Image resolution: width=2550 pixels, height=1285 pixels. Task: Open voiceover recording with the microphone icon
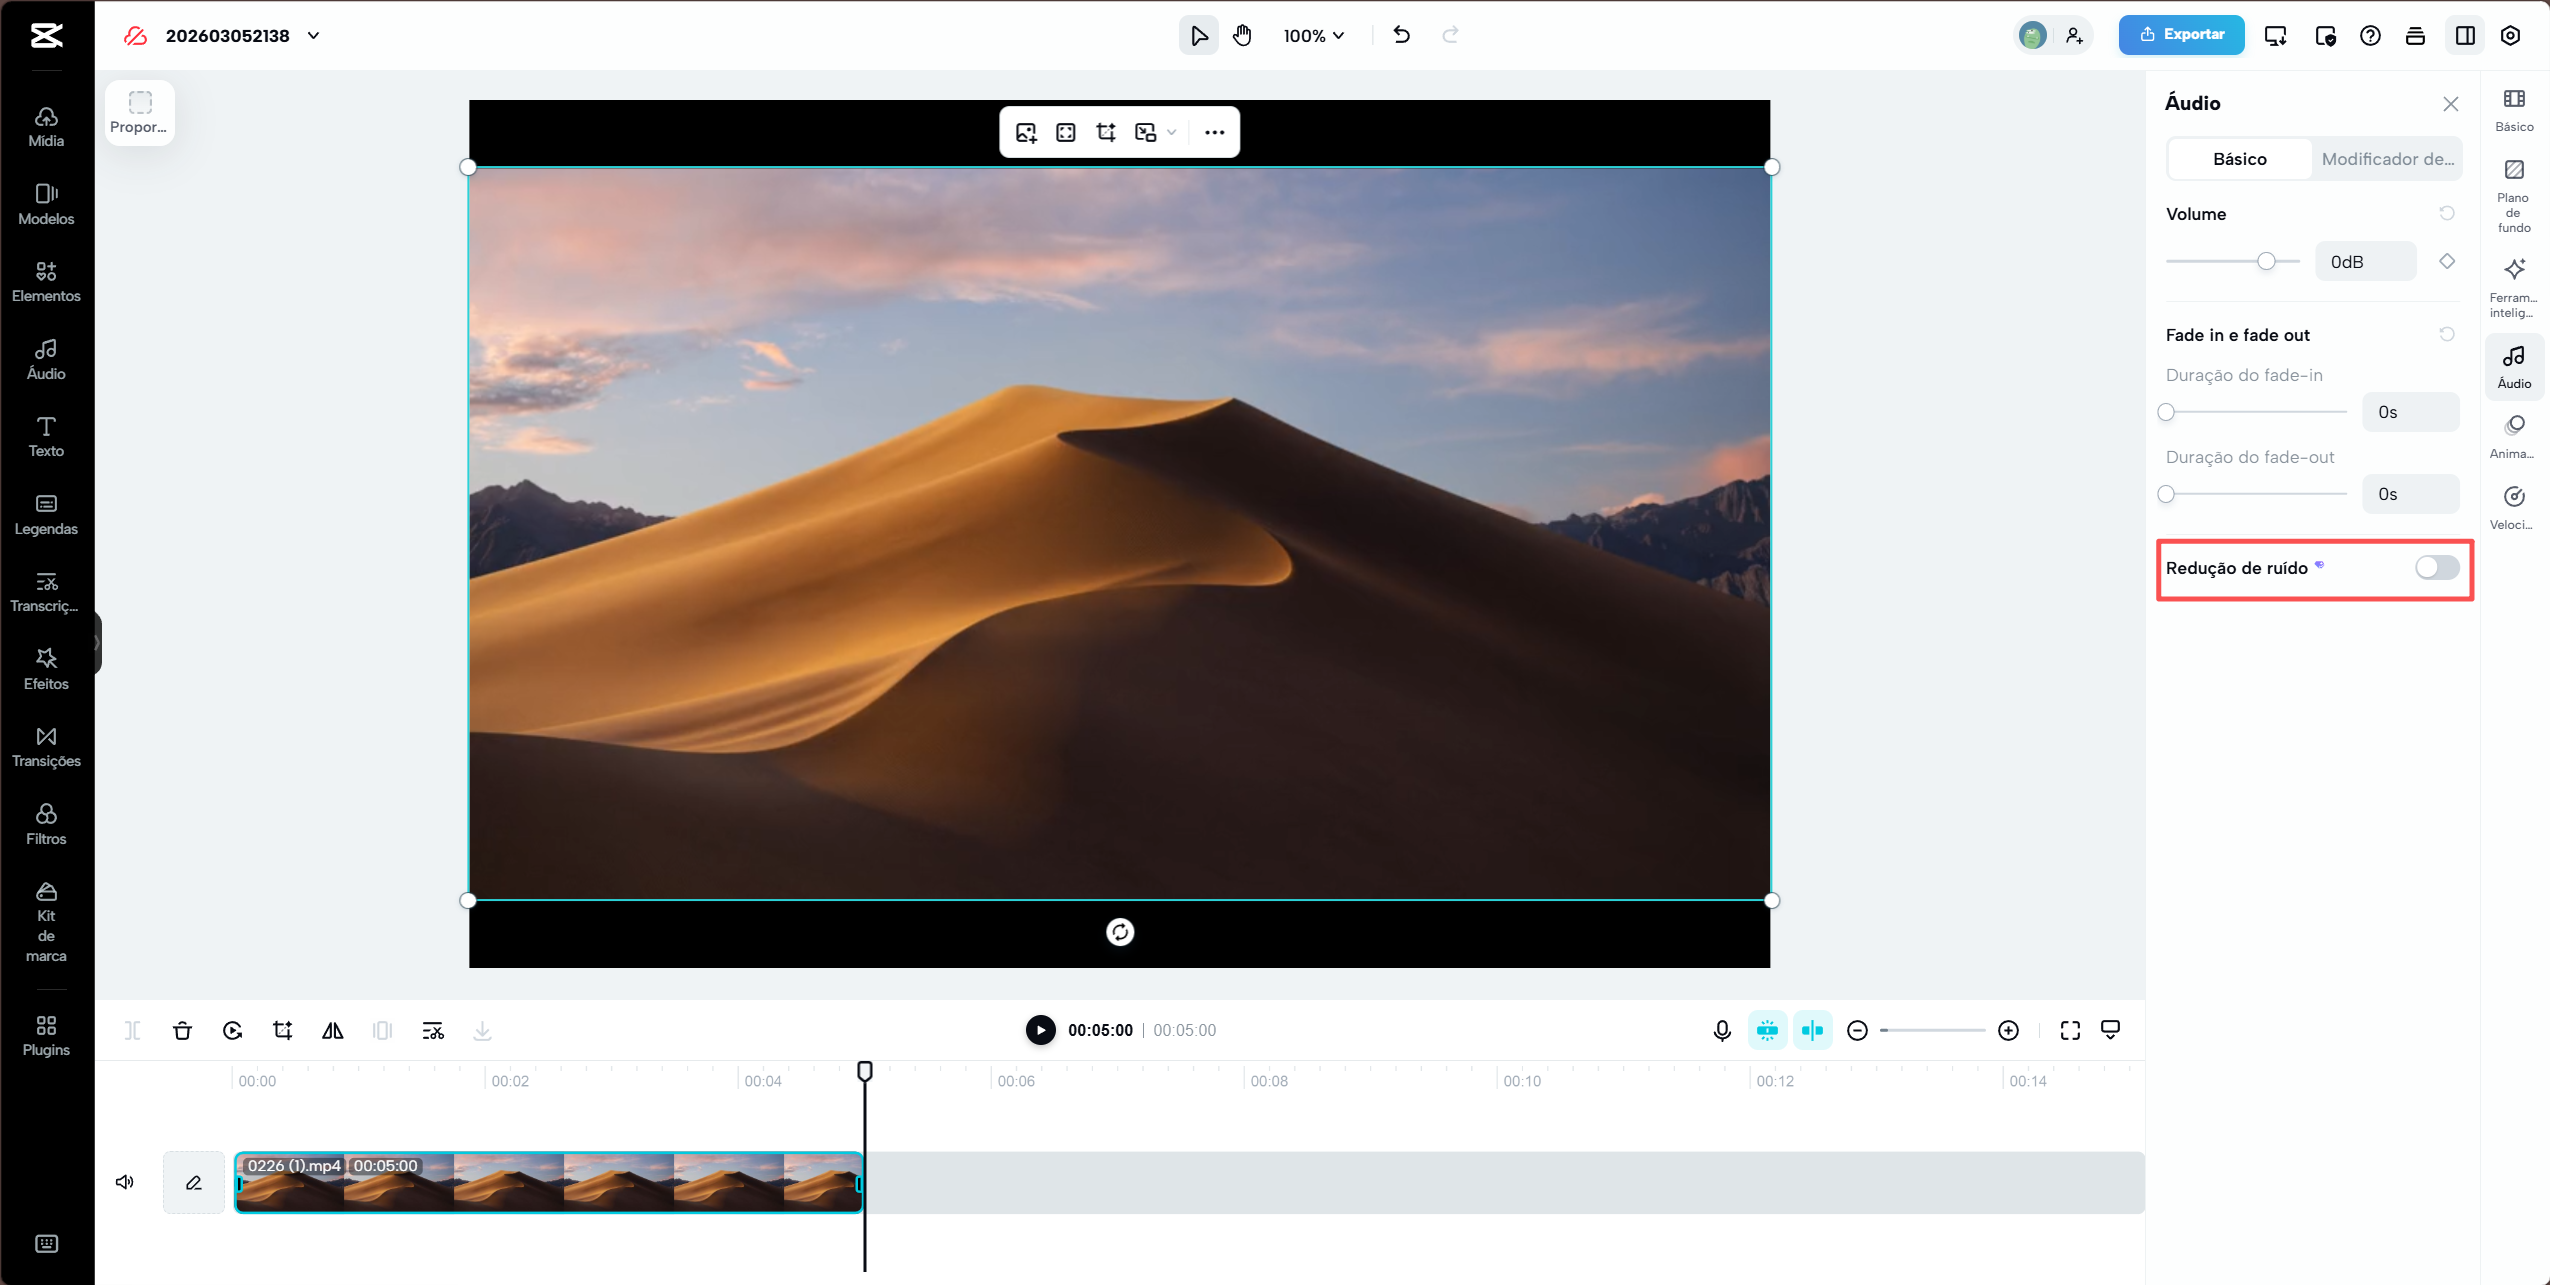(1721, 1030)
